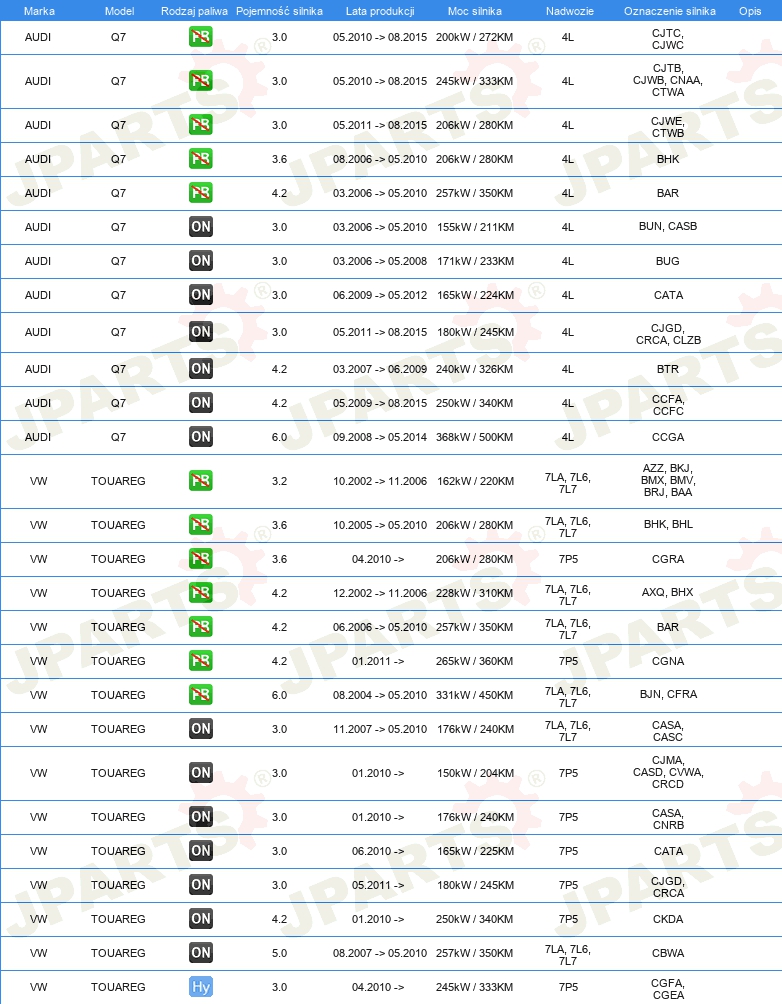Click the petrol icon in the Touareg CGNA row

200,661
